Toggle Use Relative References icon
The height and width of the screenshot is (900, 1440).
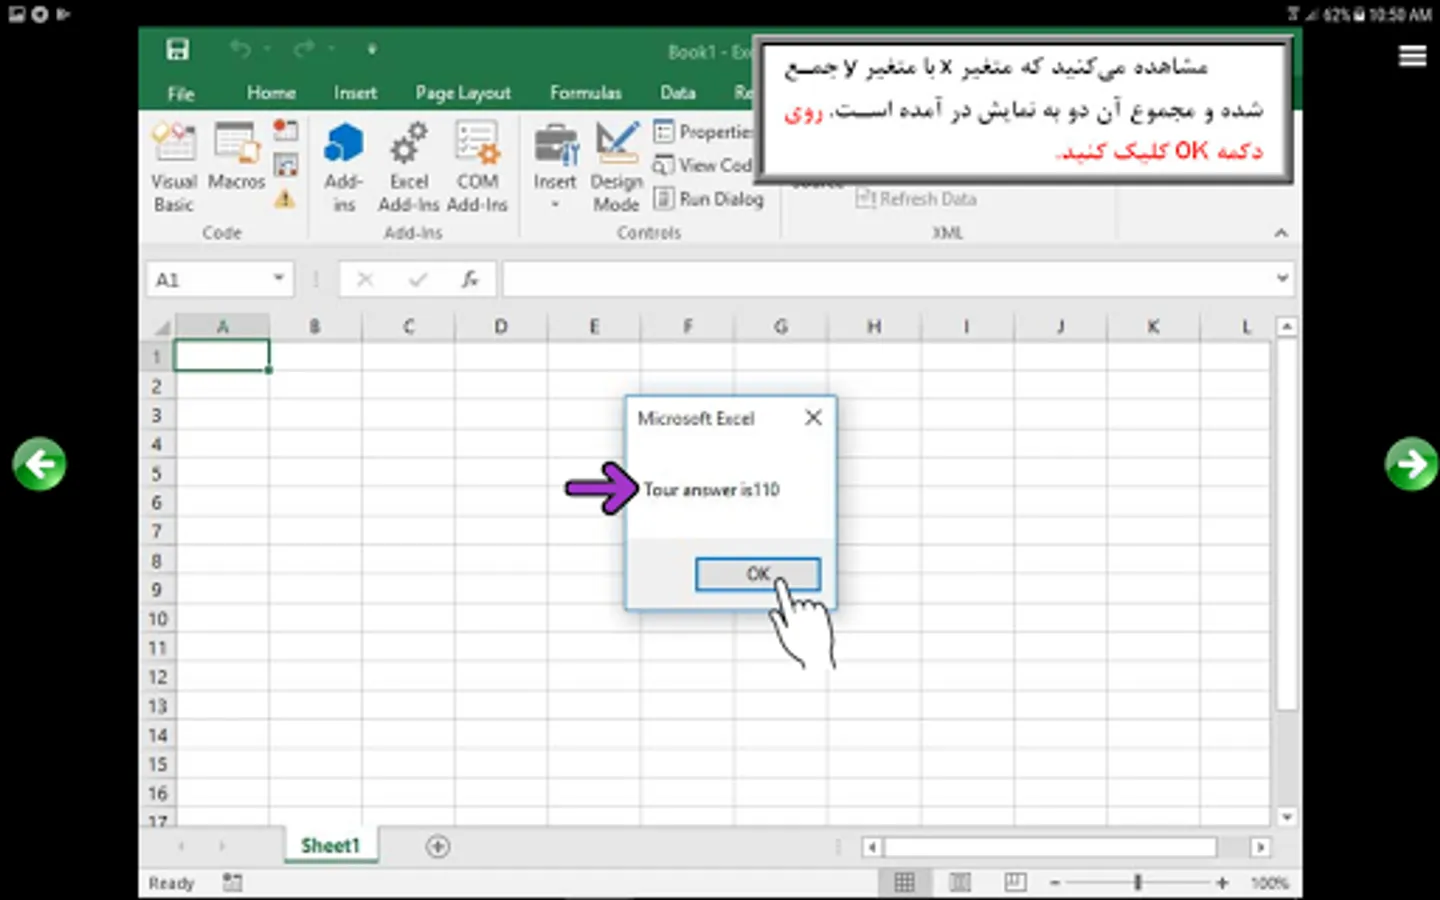pos(286,165)
